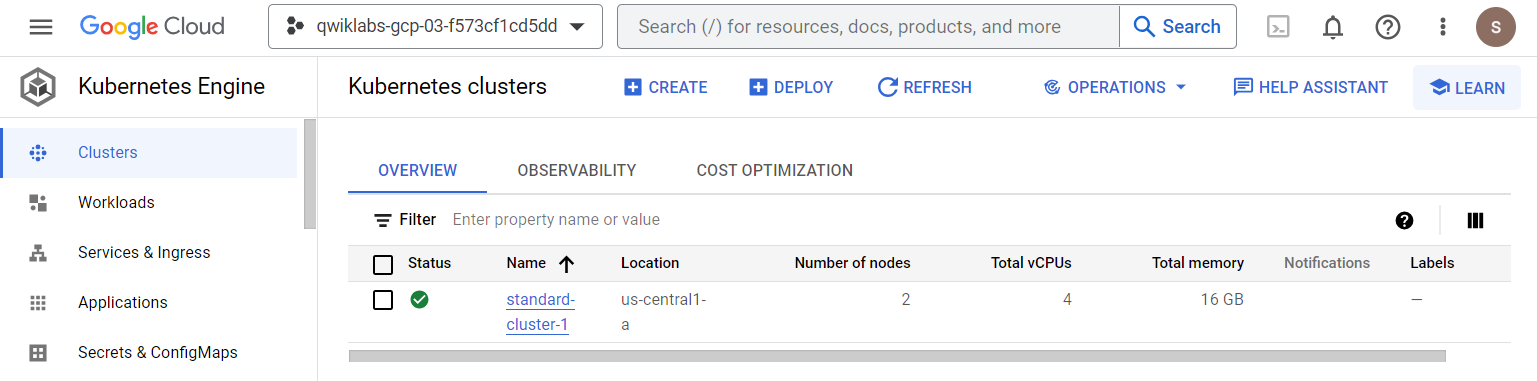Click the CREATE cluster button
The image size is (1537, 381).
(665, 88)
